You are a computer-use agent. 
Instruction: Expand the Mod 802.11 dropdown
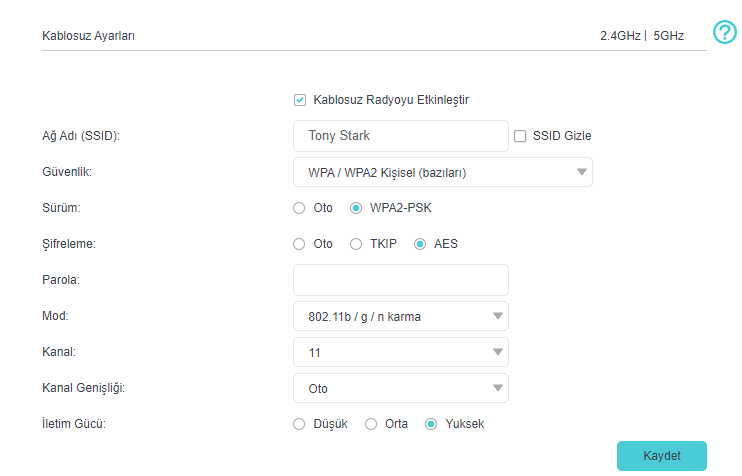pos(400,316)
